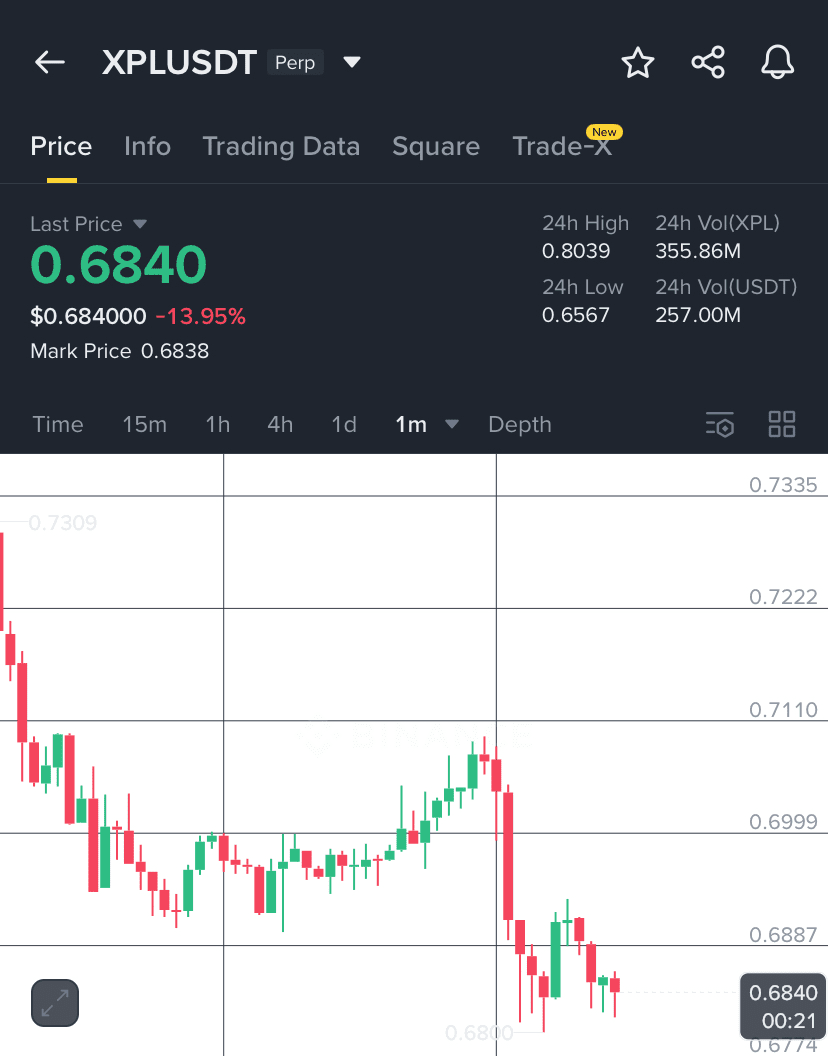Image resolution: width=828 pixels, height=1056 pixels.
Task: Select the Time chart view
Action: (x=58, y=424)
